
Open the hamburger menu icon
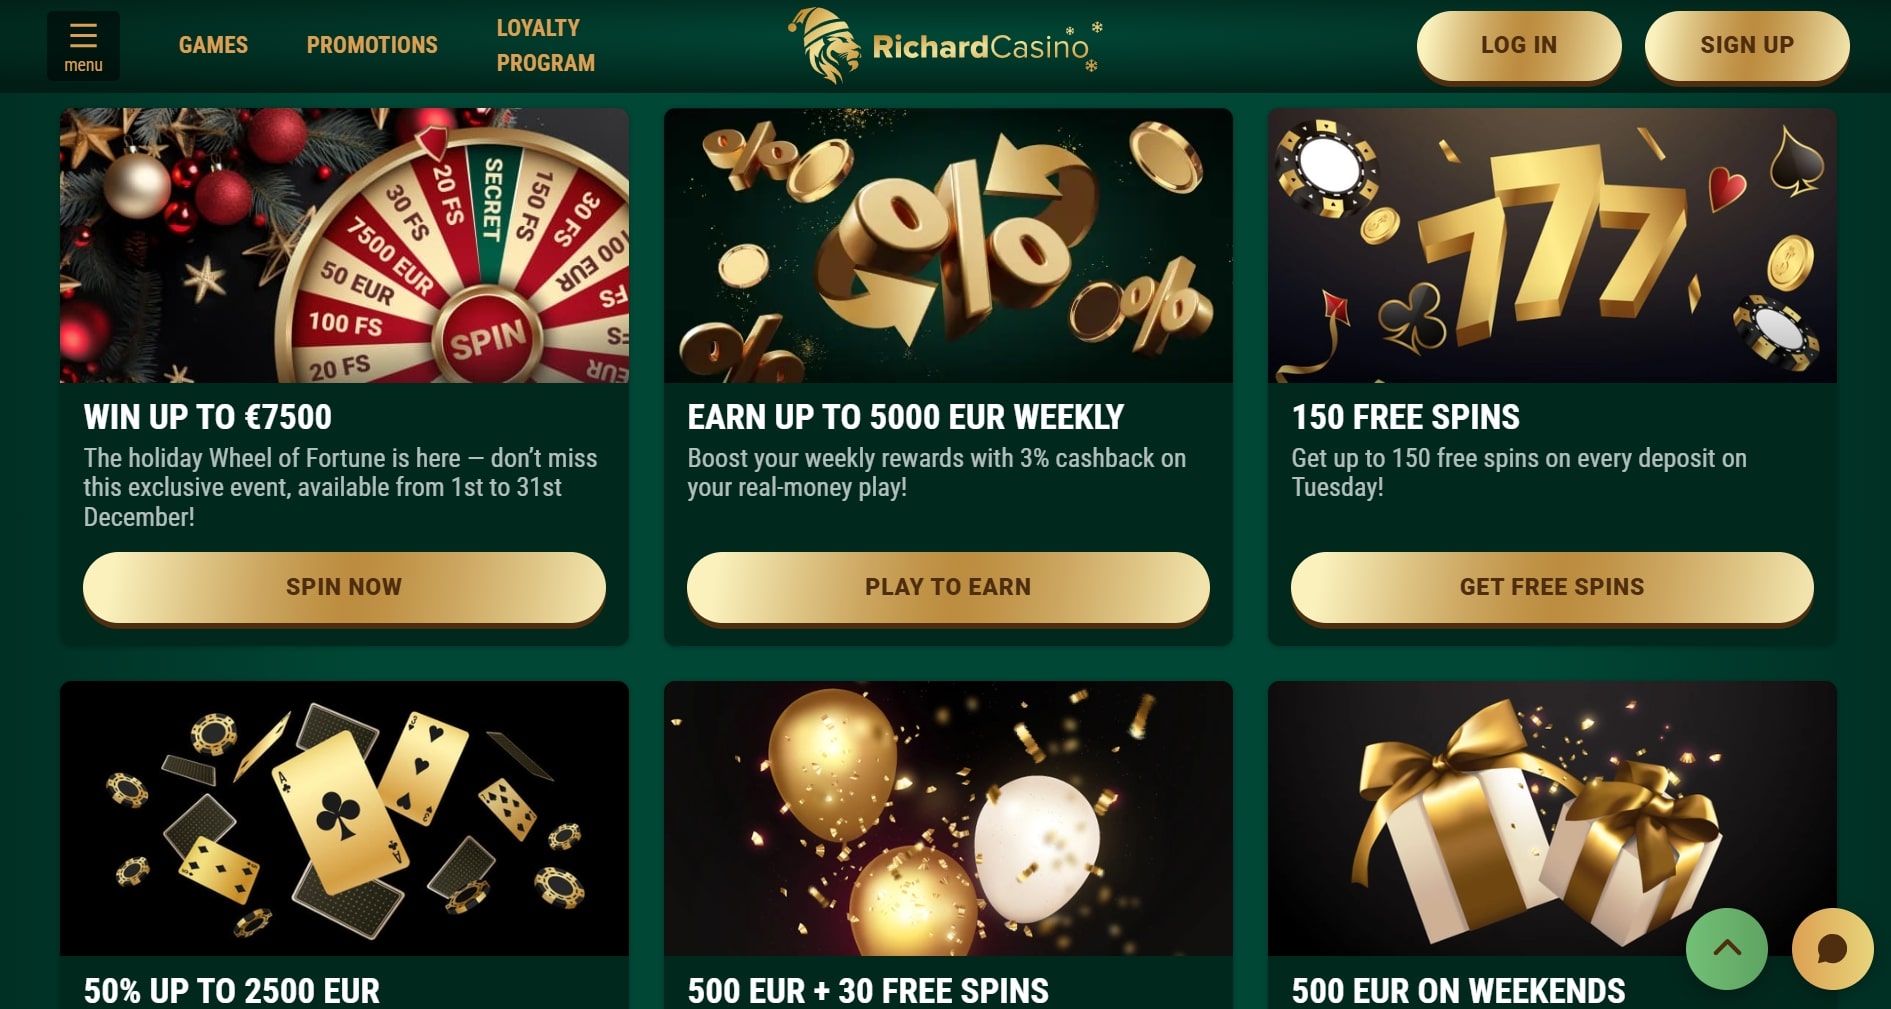[83, 46]
